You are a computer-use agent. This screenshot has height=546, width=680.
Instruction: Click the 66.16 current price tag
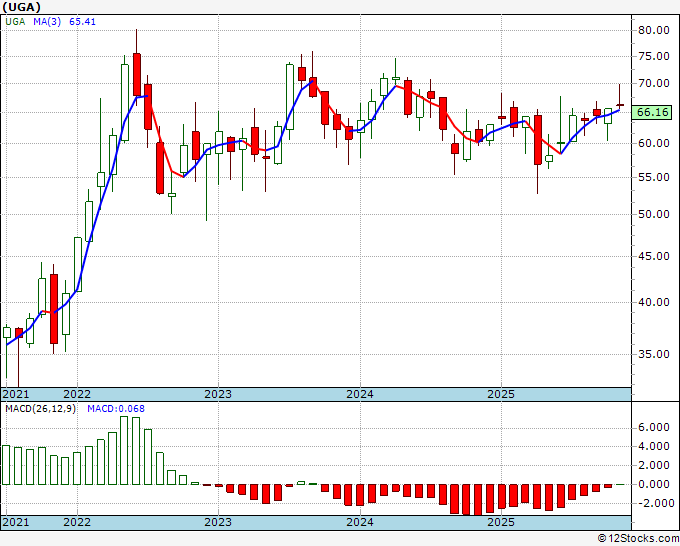(x=652, y=113)
